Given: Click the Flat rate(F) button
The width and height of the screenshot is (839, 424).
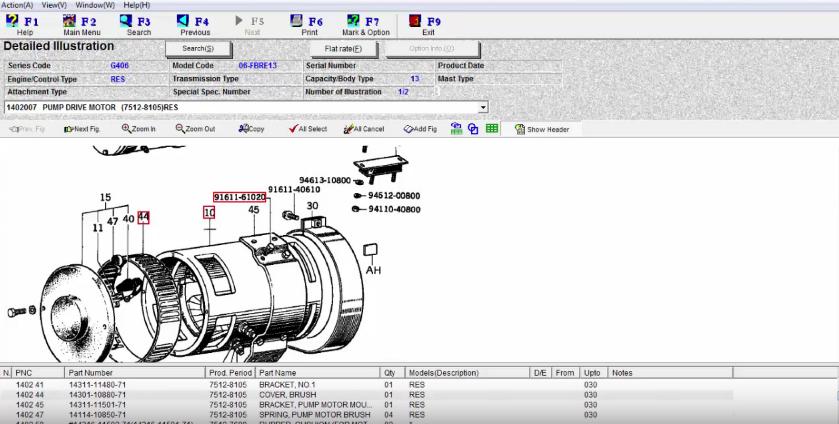Looking at the screenshot, I should click(344, 49).
